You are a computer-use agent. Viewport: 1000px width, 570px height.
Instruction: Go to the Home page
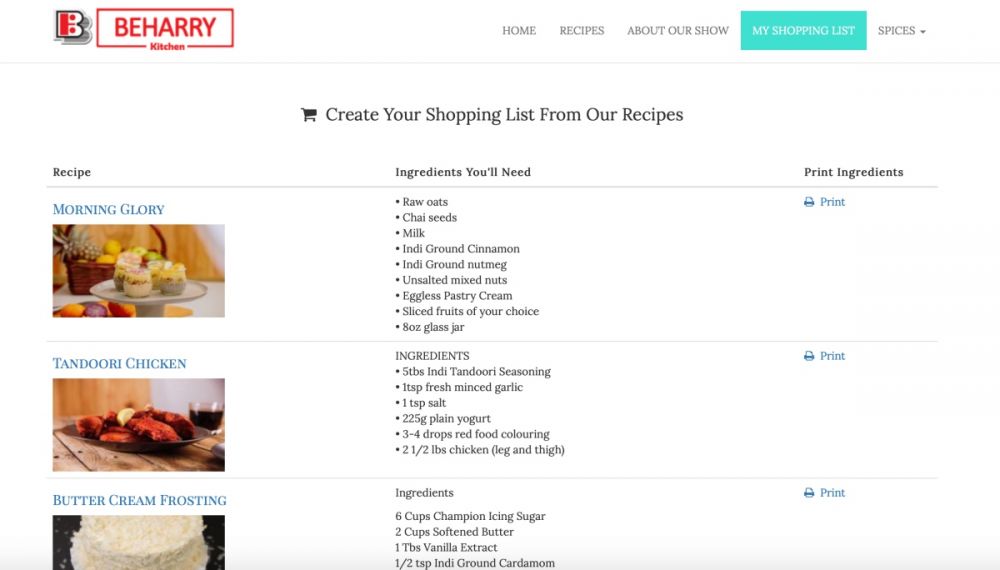519,31
